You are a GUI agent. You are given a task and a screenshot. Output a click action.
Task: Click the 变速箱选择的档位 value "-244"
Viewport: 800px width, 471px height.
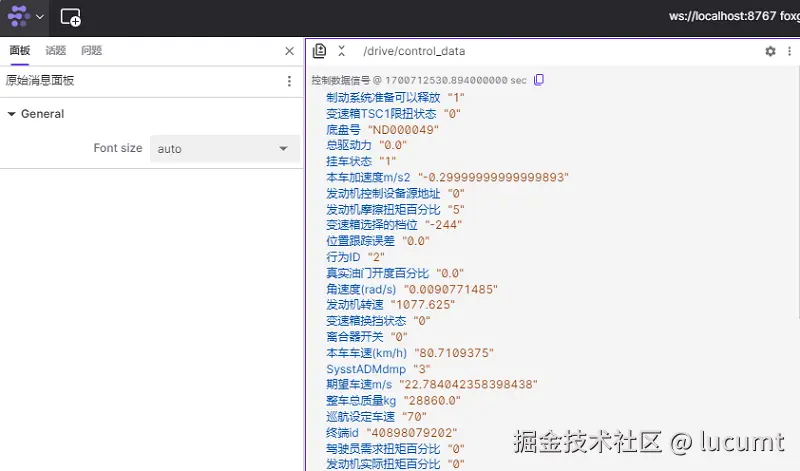pos(443,225)
